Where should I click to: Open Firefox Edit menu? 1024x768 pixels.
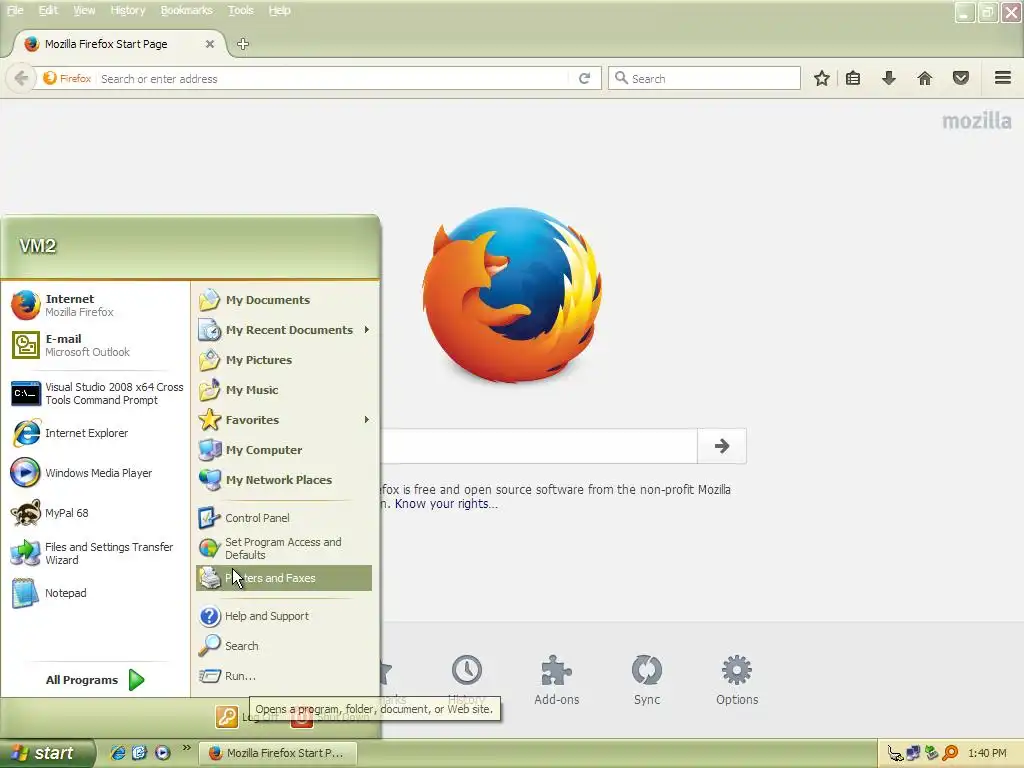click(x=48, y=10)
